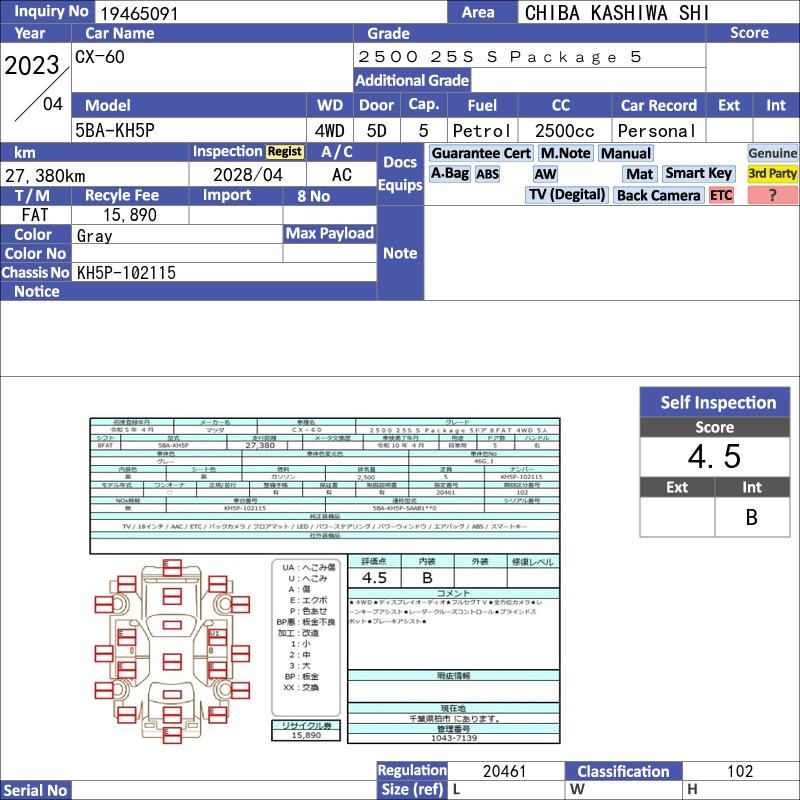Click the Import header

pos(236,195)
